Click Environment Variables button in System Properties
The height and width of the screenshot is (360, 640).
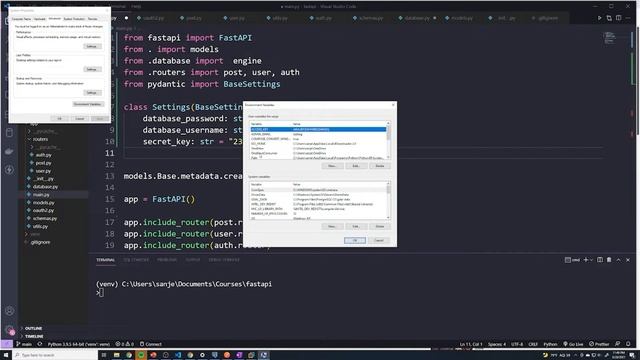88,104
